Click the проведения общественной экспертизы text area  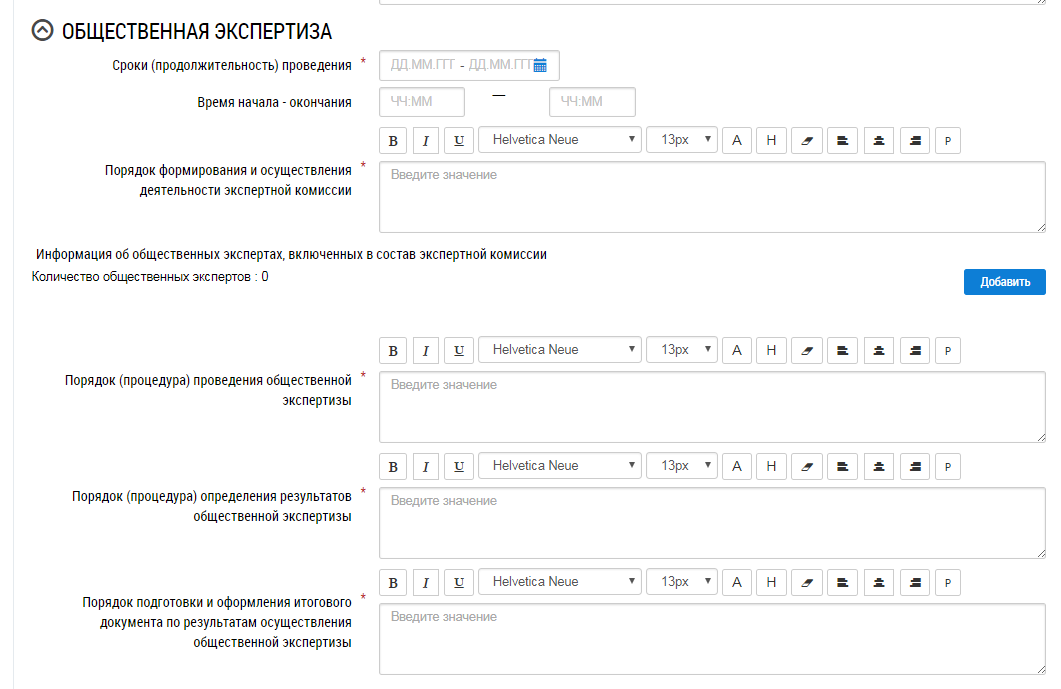(712, 407)
